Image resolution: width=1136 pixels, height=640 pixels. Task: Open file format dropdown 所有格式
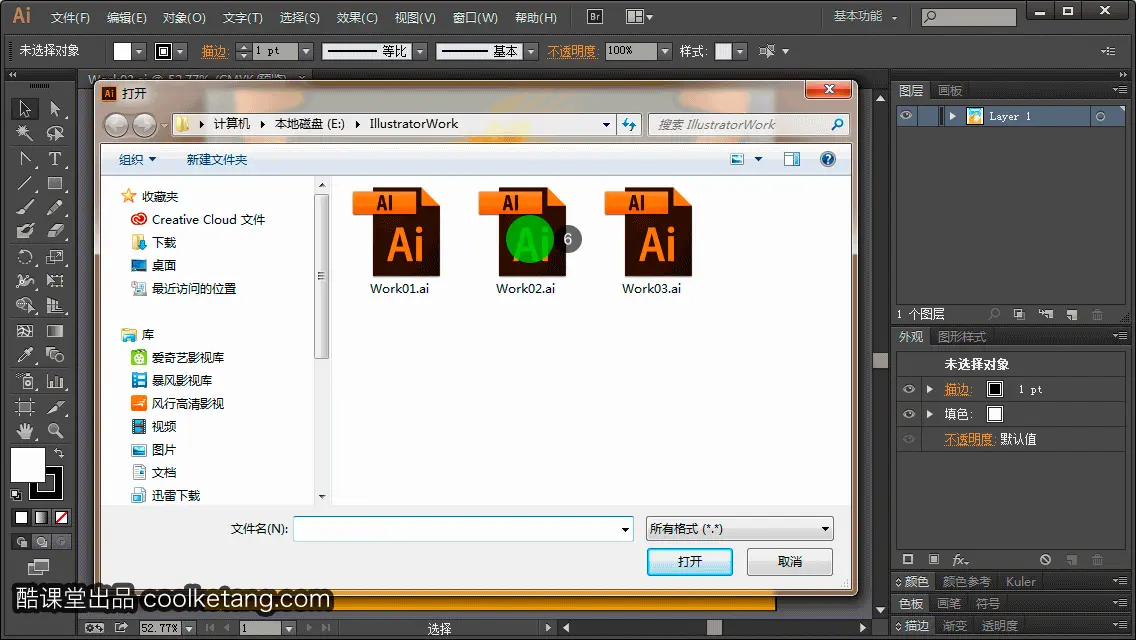point(739,529)
